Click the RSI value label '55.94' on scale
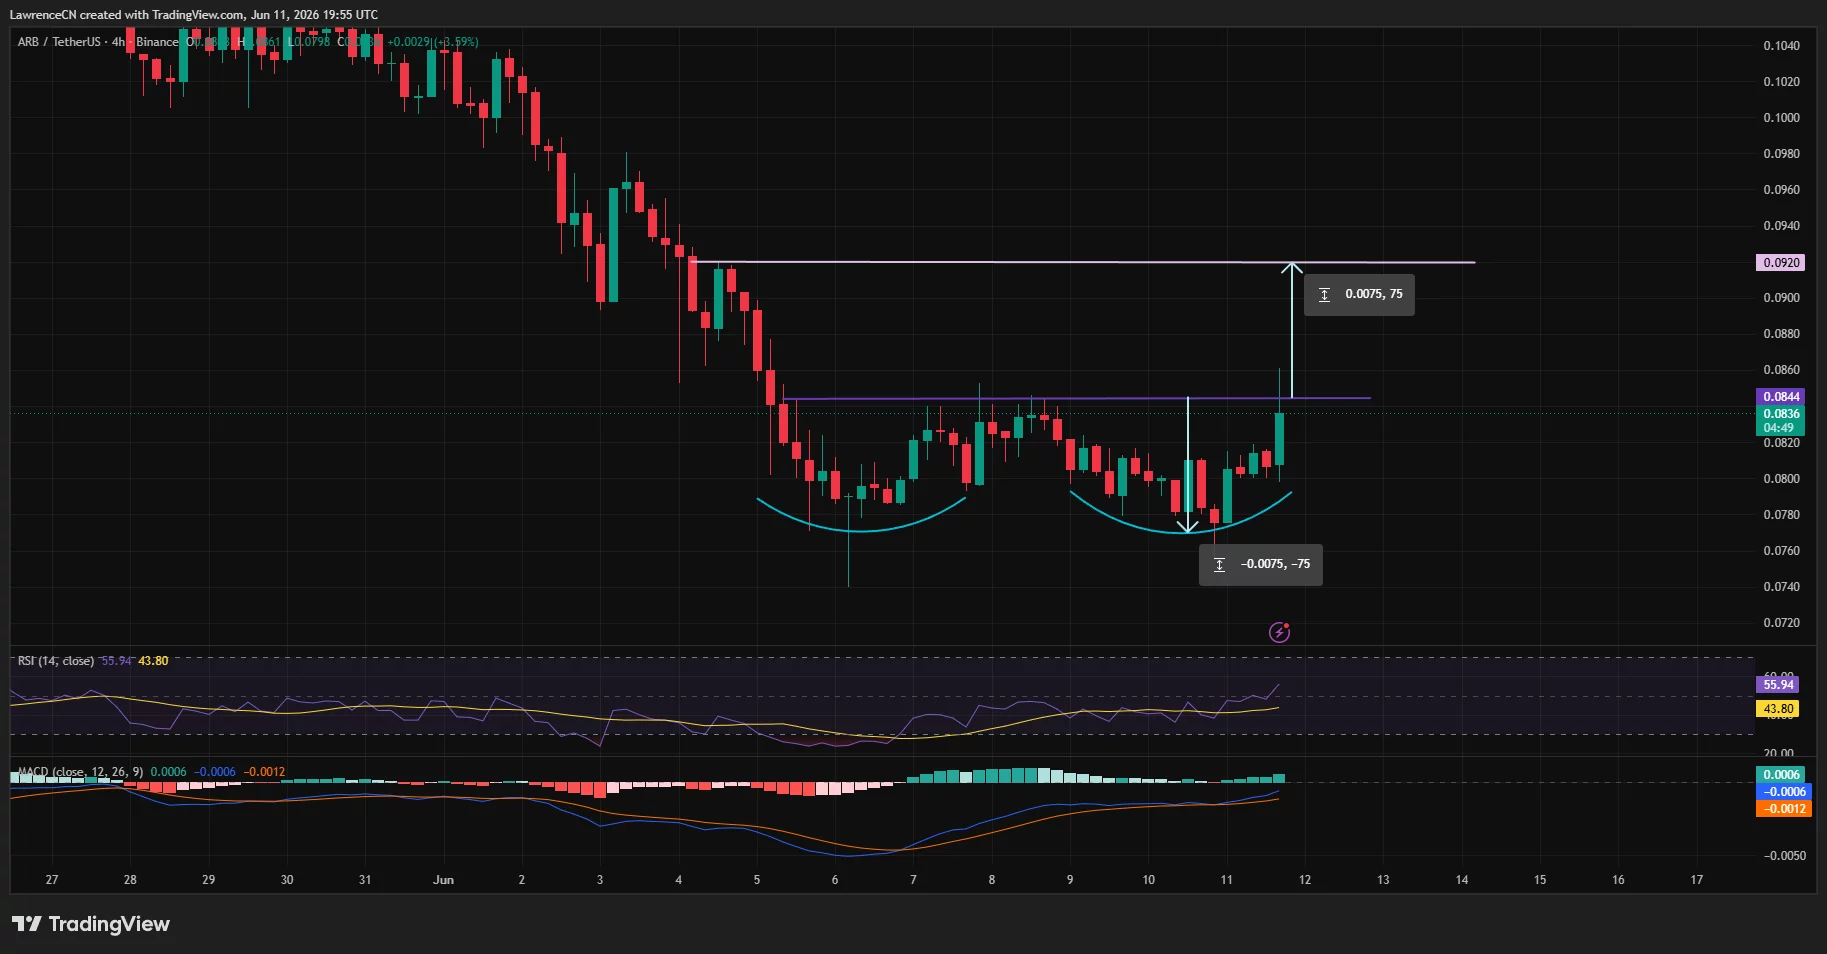The width and height of the screenshot is (1827, 954). [x=1778, y=685]
